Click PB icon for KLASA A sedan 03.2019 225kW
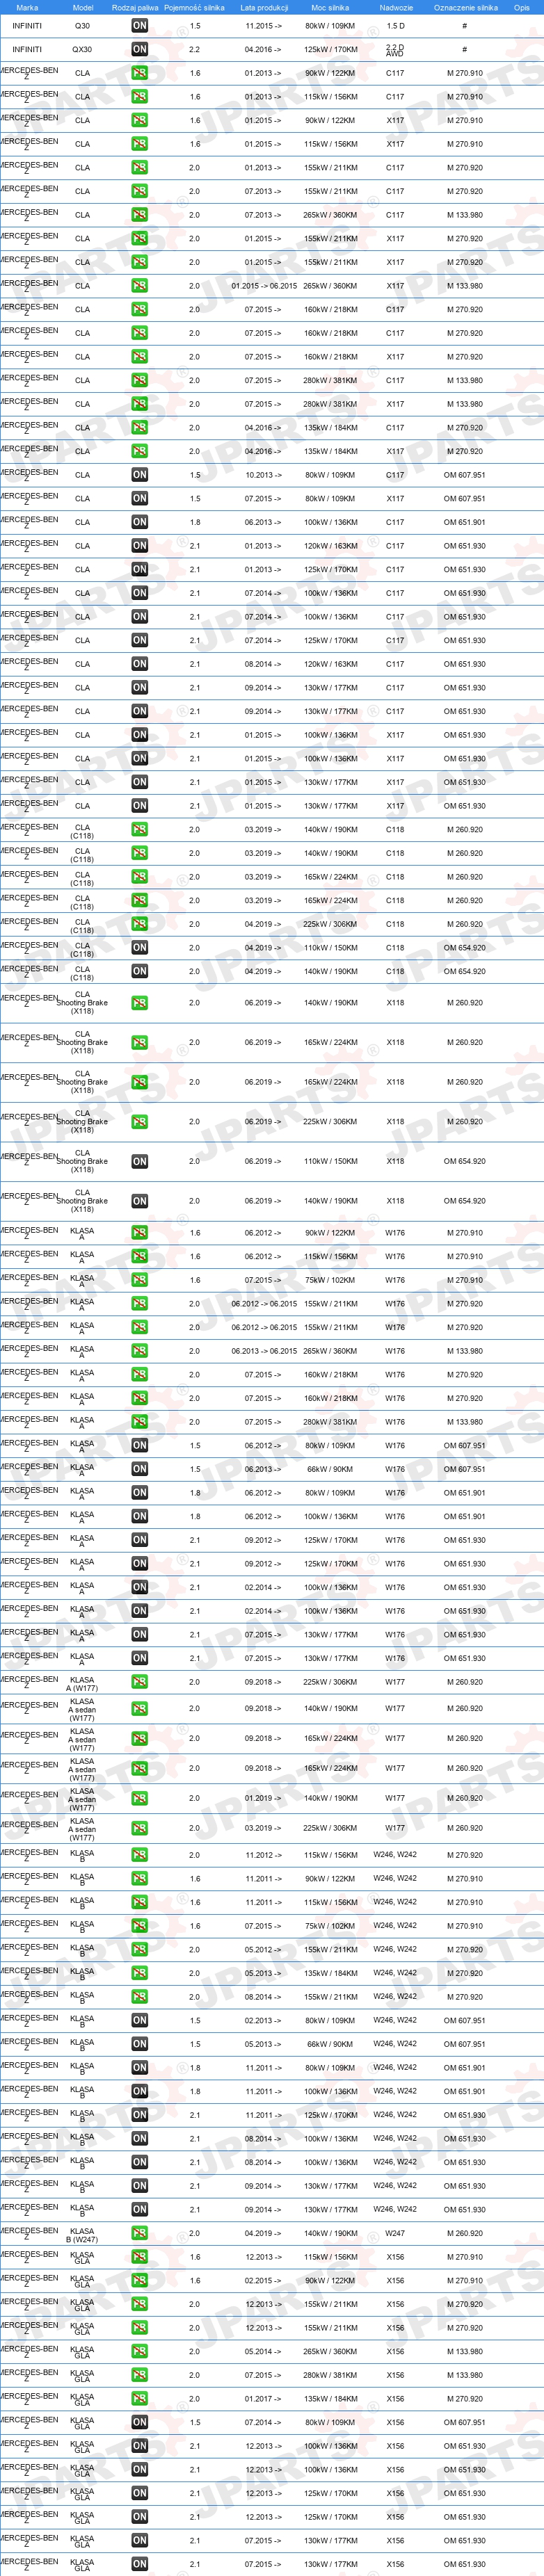This screenshot has height=2576, width=544. pos(139,1828)
